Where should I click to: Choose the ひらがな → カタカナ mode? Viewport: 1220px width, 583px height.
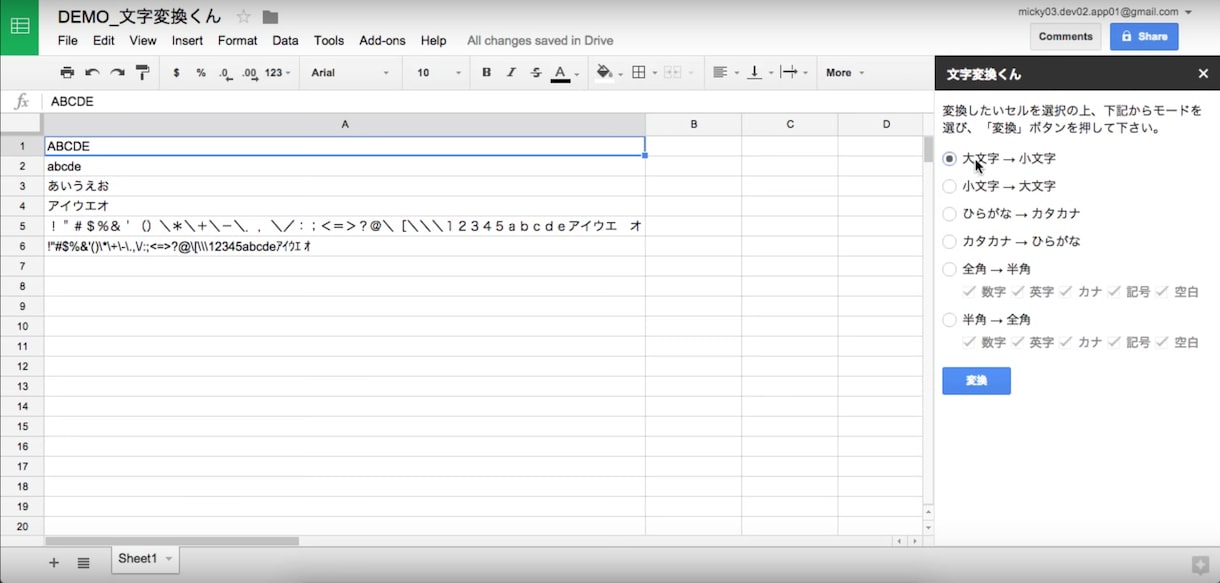pyautogui.click(x=950, y=214)
